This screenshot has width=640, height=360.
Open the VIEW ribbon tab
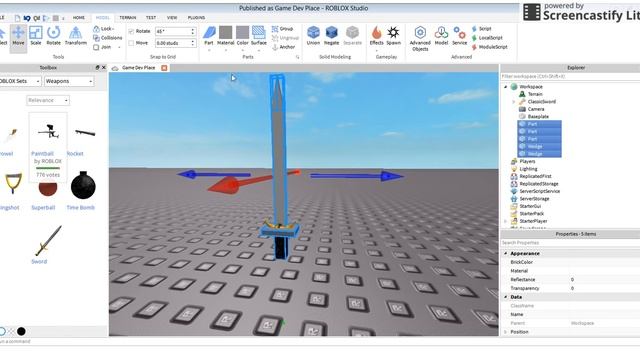tap(172, 18)
